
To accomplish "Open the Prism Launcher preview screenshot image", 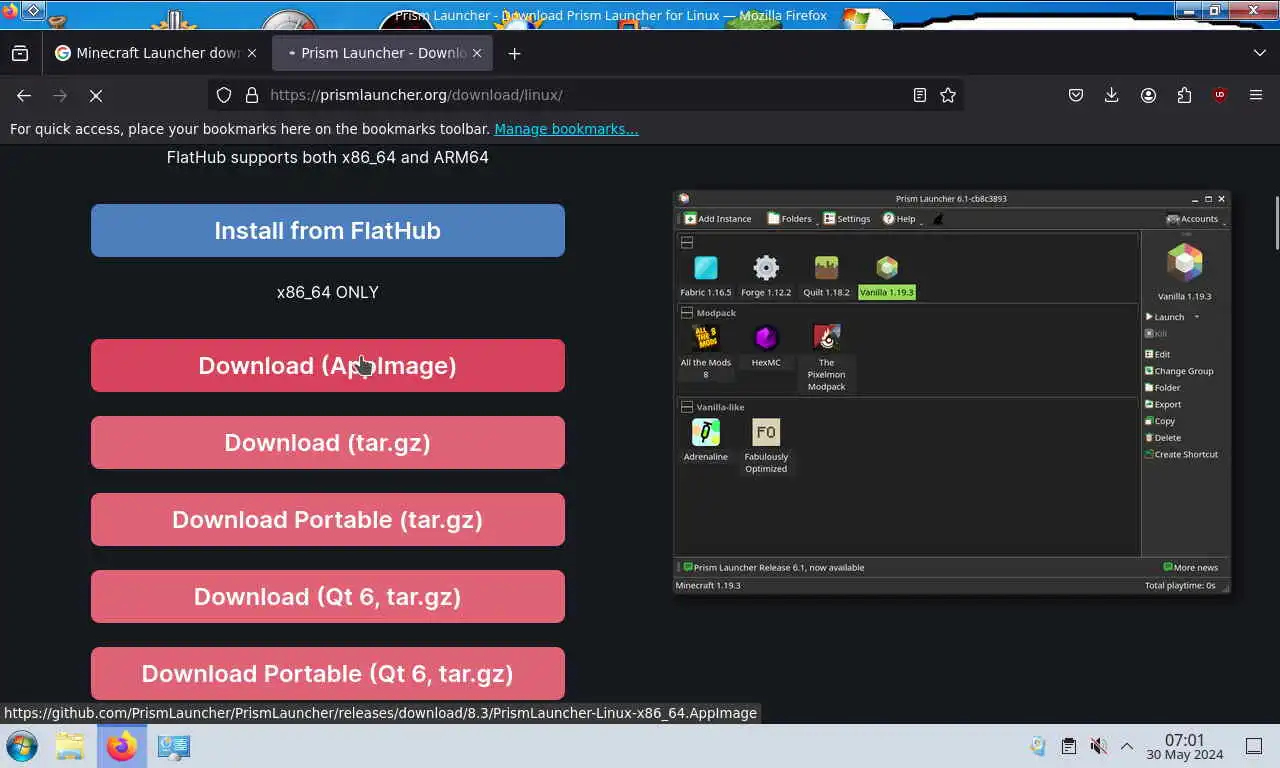I will pyautogui.click(x=952, y=392).
